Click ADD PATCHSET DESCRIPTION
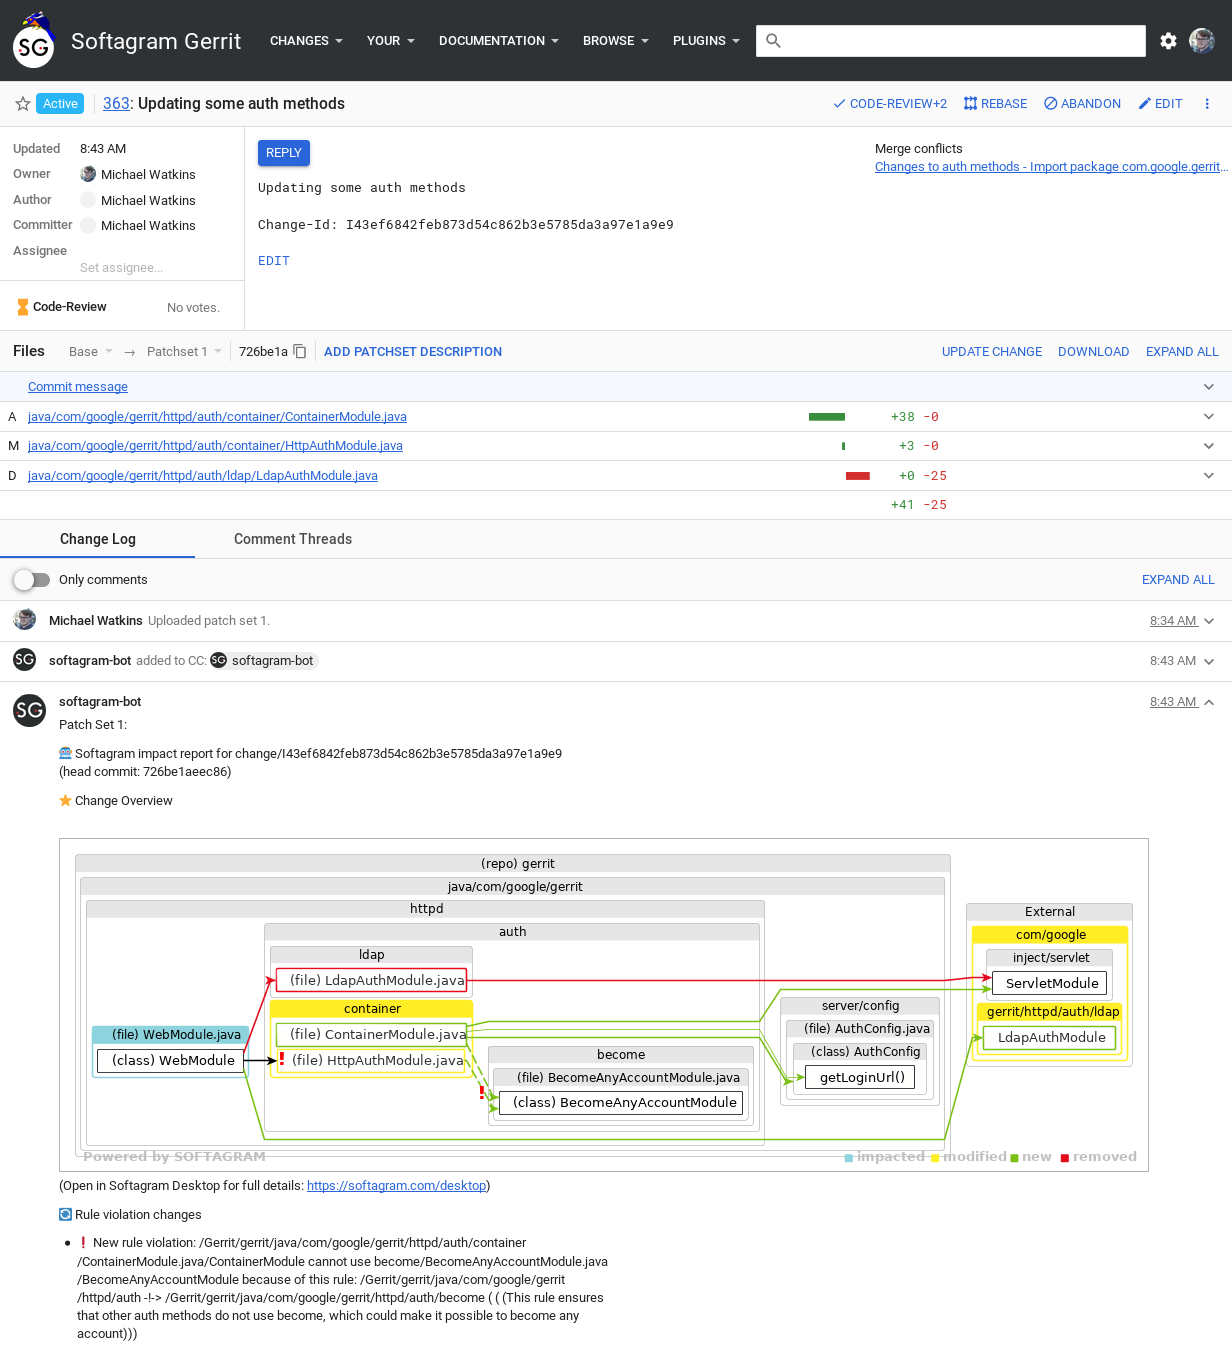 (x=413, y=352)
